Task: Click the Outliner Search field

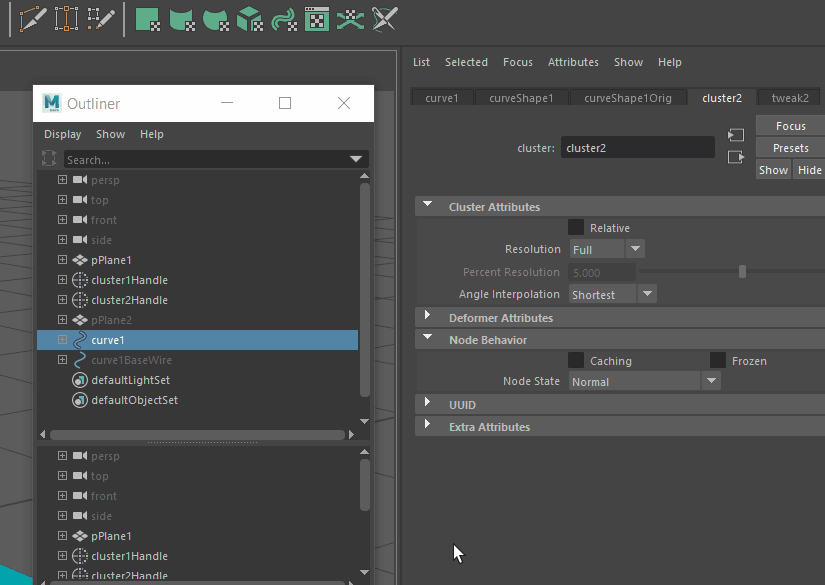Action: tap(216, 159)
